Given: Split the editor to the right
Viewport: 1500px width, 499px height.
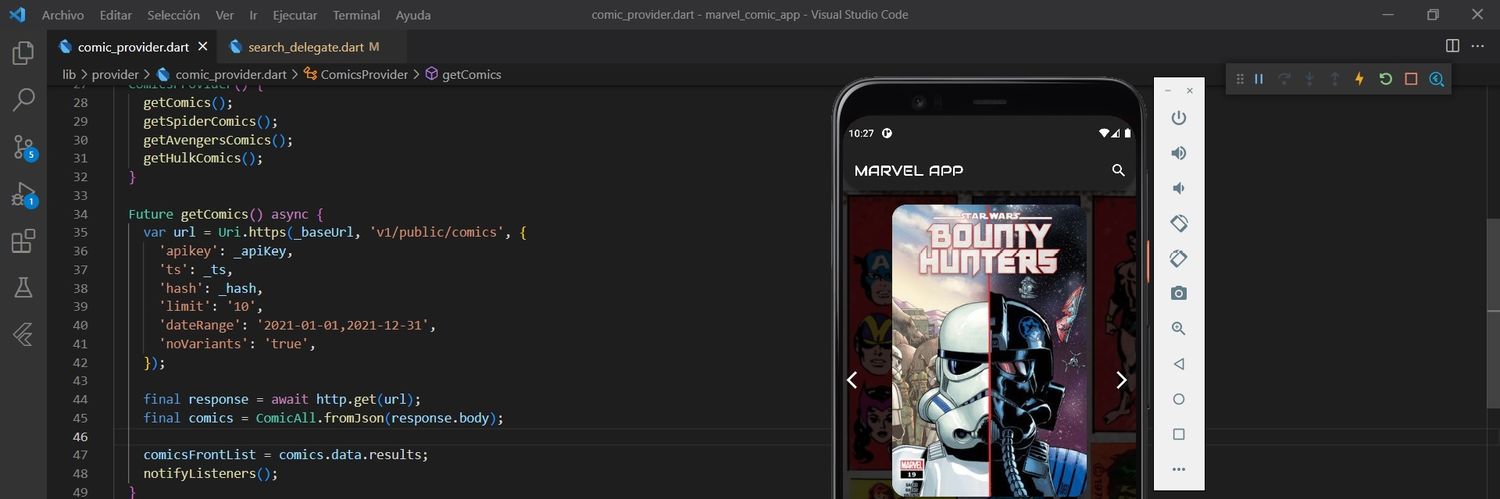Looking at the screenshot, I should point(1453,46).
